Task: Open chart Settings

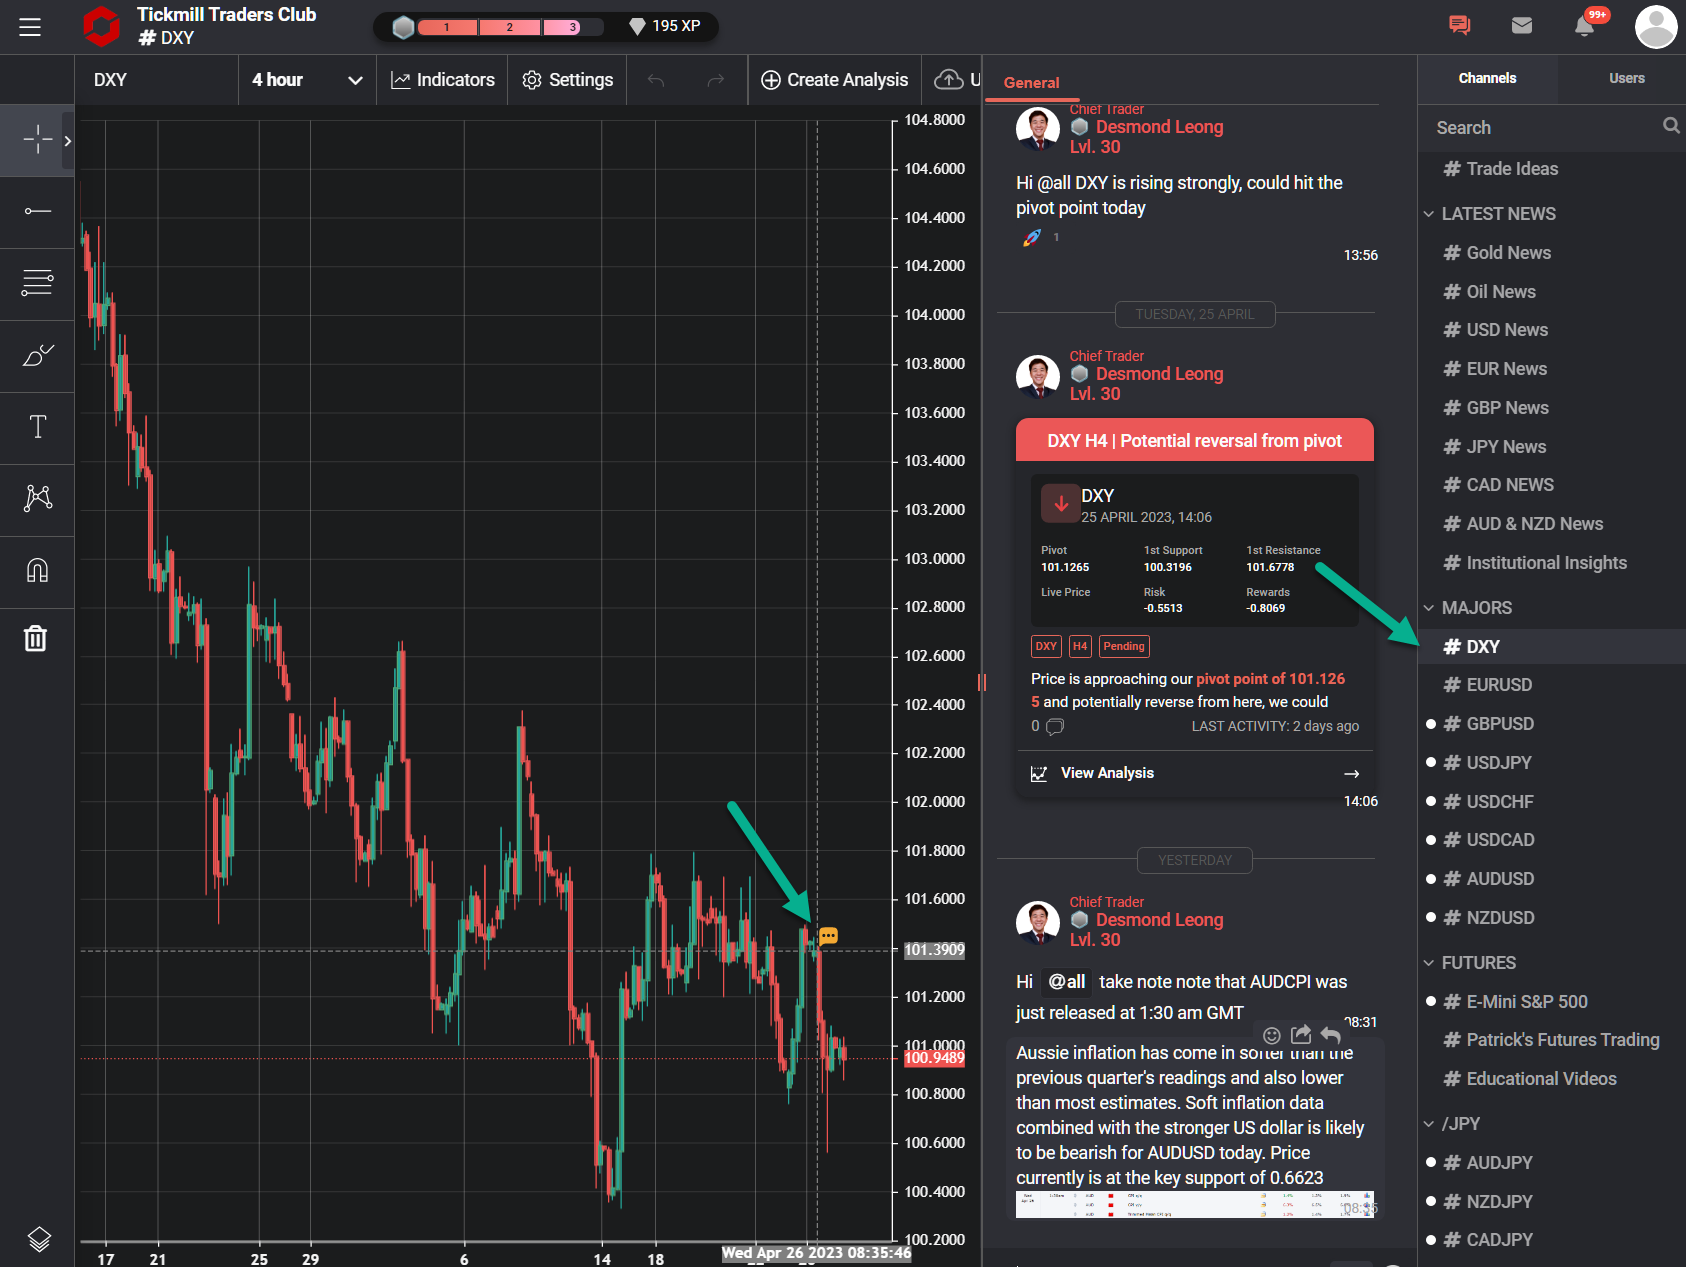Action: (567, 80)
